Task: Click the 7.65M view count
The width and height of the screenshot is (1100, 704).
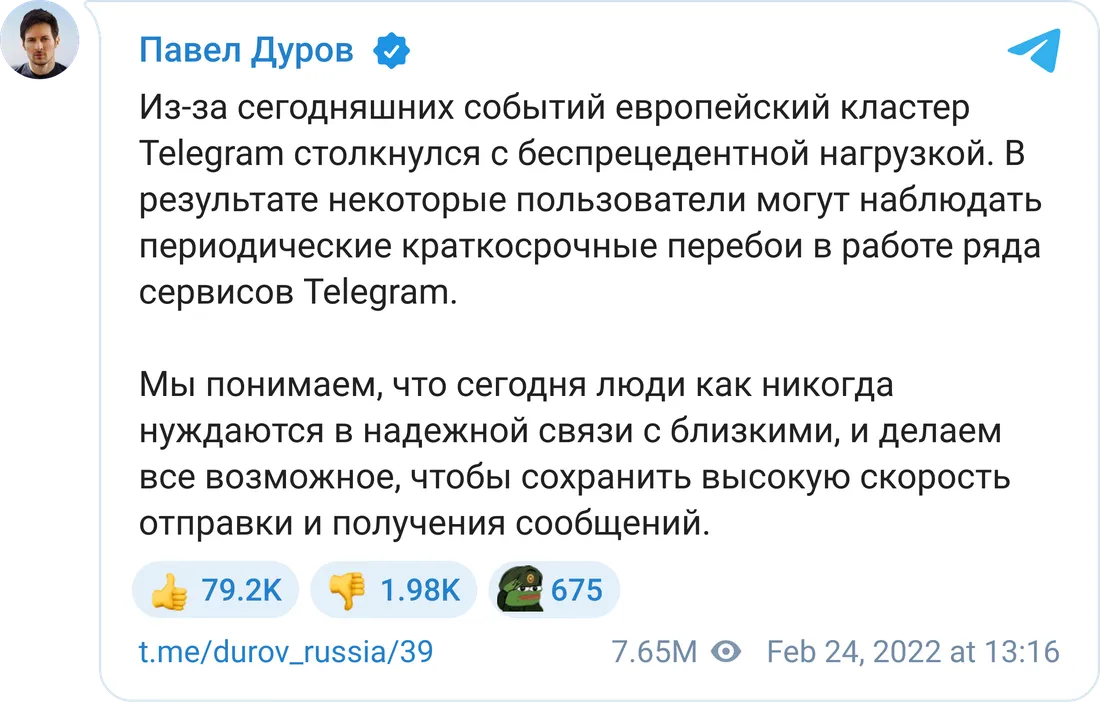Action: point(654,653)
